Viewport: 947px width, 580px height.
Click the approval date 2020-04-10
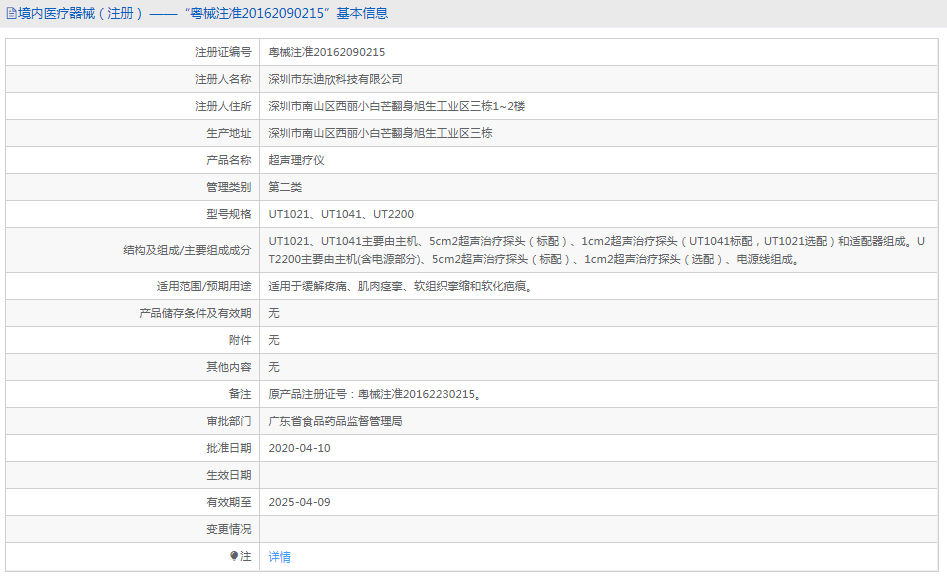pyautogui.click(x=299, y=448)
